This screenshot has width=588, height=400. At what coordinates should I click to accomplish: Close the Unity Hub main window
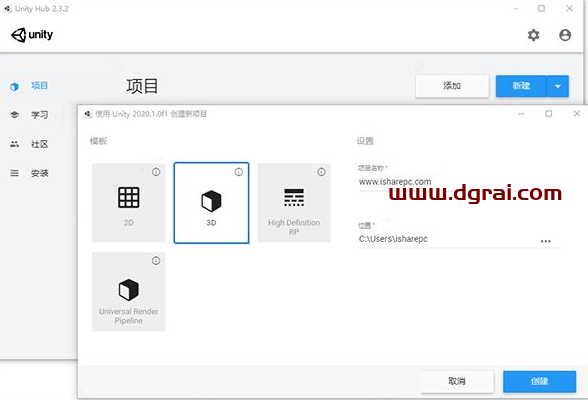pos(569,8)
